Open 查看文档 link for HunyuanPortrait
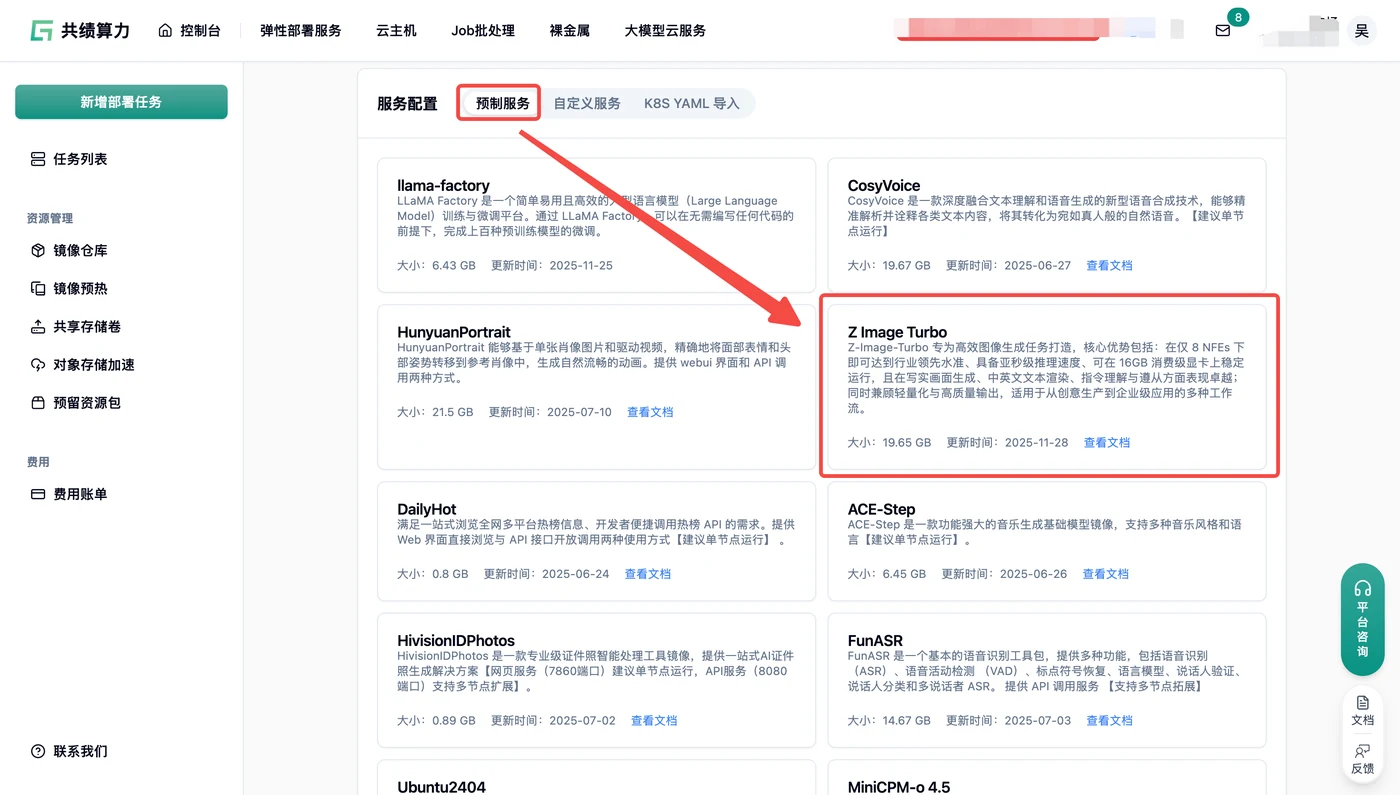Screen dimensions: 1400x795 650,412
